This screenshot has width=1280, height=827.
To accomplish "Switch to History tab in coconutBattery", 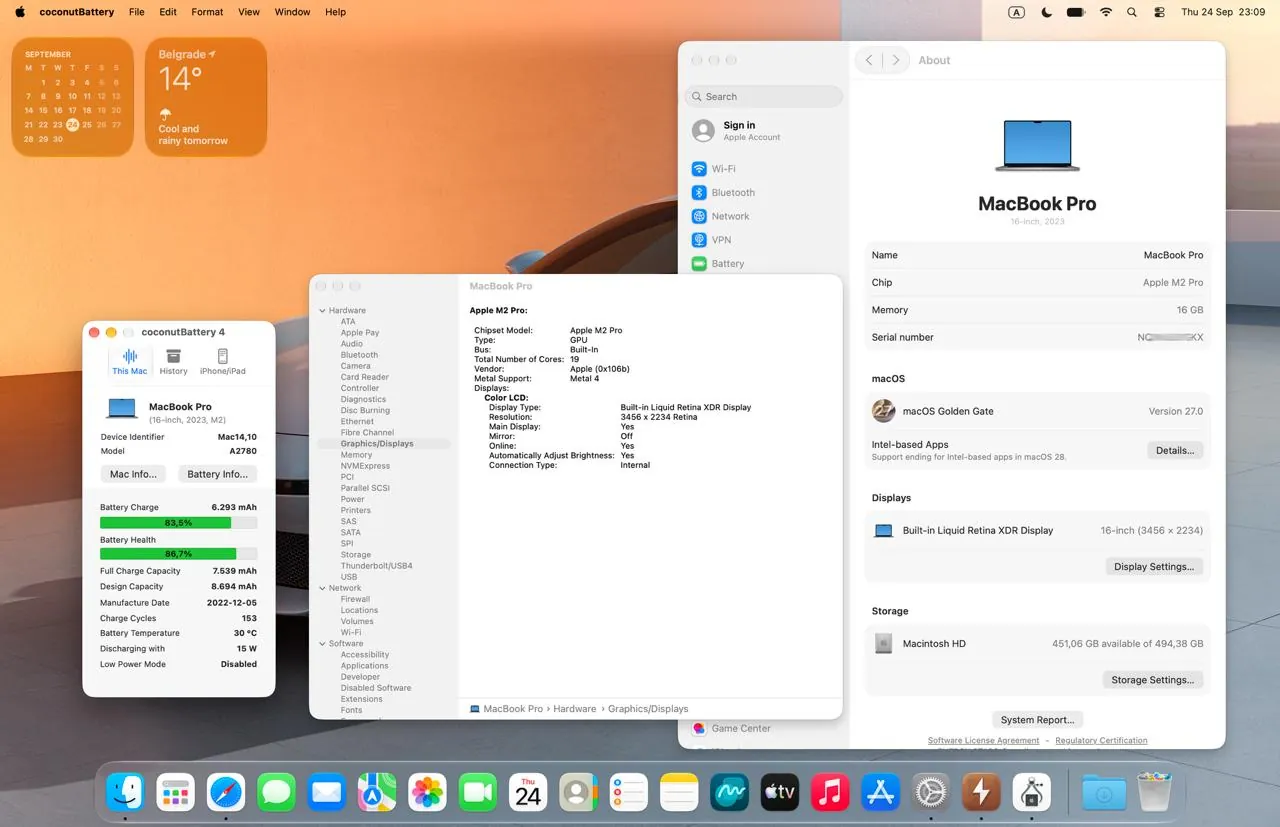I will pyautogui.click(x=173, y=362).
